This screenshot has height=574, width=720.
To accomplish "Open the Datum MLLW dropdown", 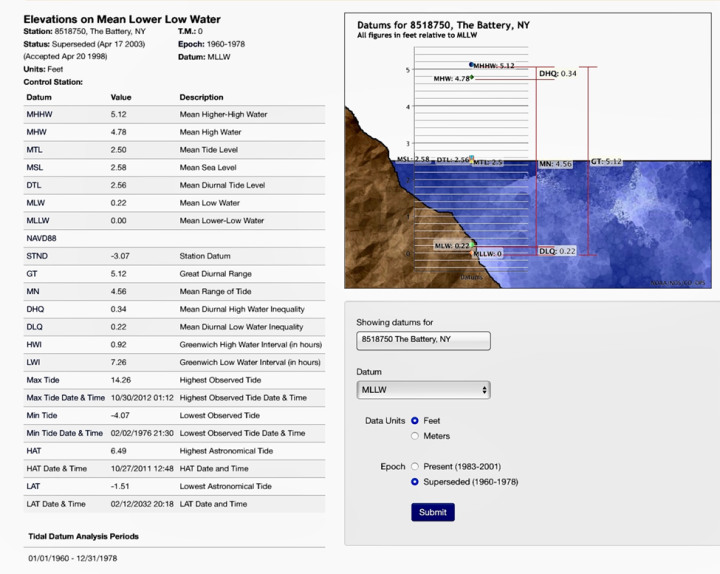I will [423, 390].
